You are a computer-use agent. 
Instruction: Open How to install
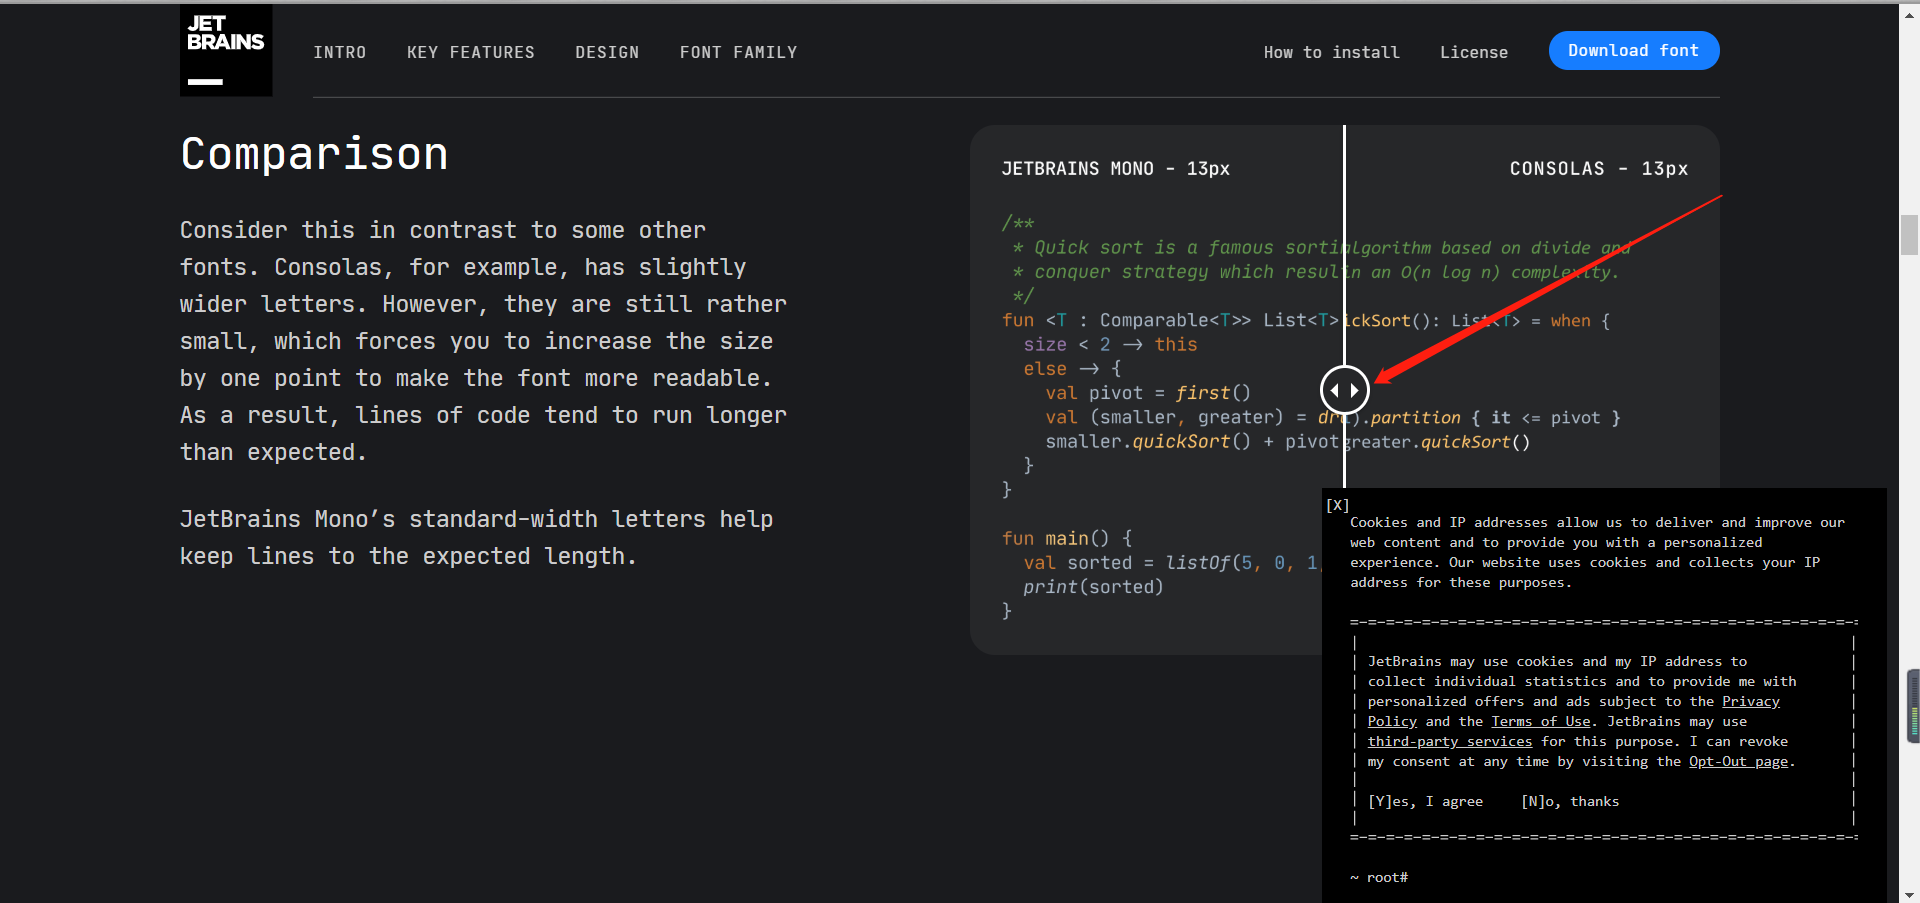point(1332,52)
